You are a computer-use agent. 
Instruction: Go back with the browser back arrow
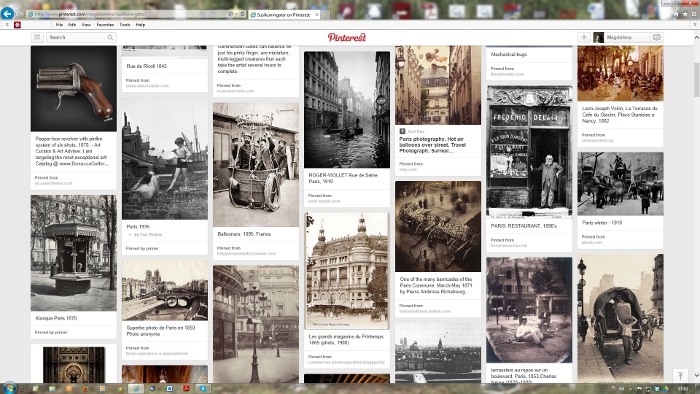pyautogui.click(x=7, y=13)
